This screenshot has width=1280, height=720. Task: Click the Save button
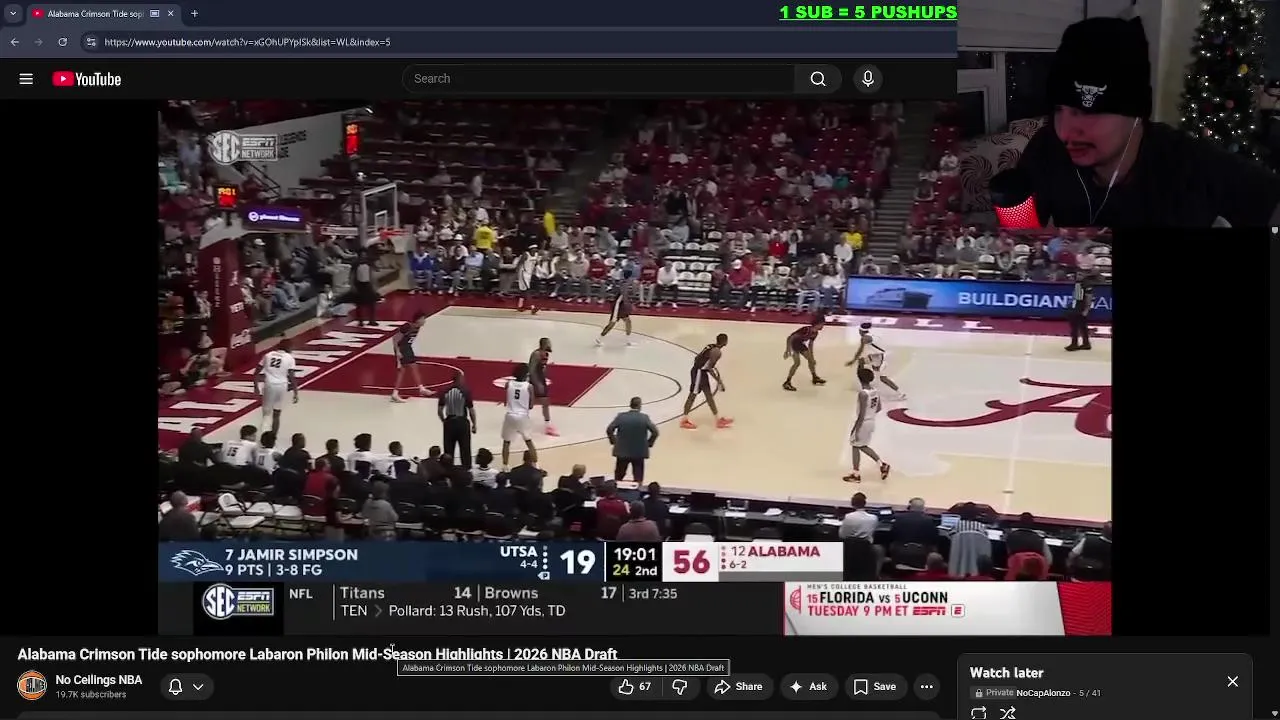coord(874,686)
